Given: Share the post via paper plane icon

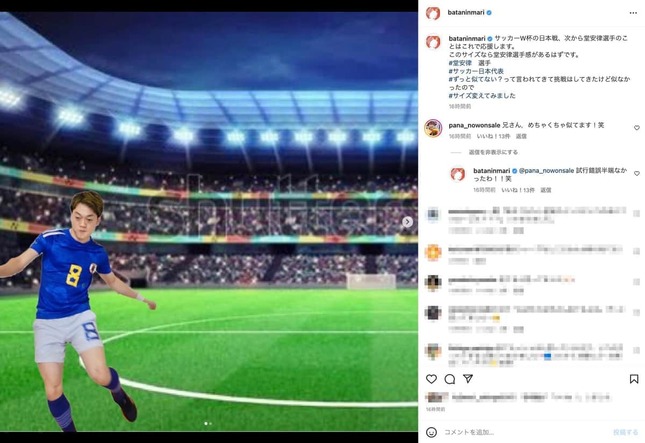Looking at the screenshot, I should [468, 378].
